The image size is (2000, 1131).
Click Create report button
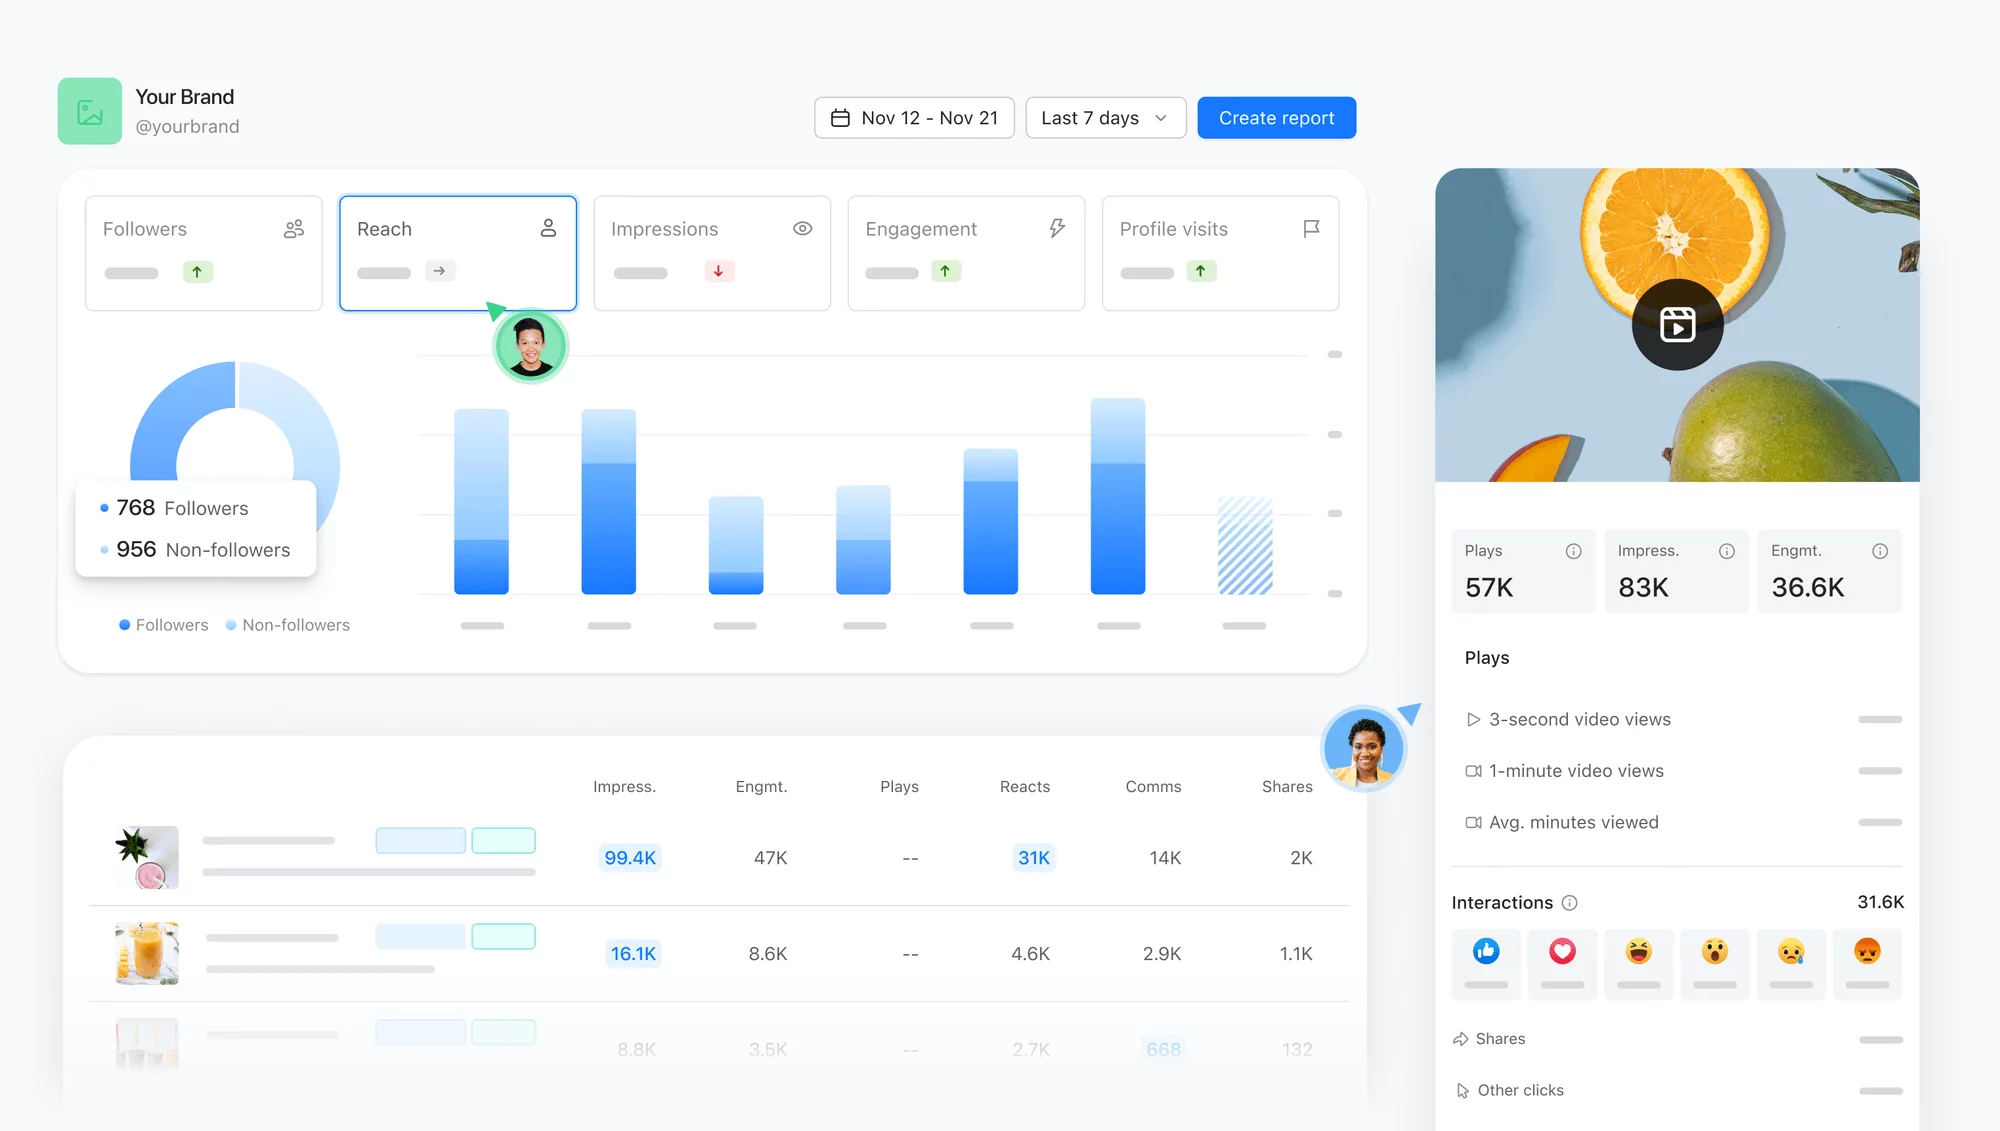(x=1276, y=117)
